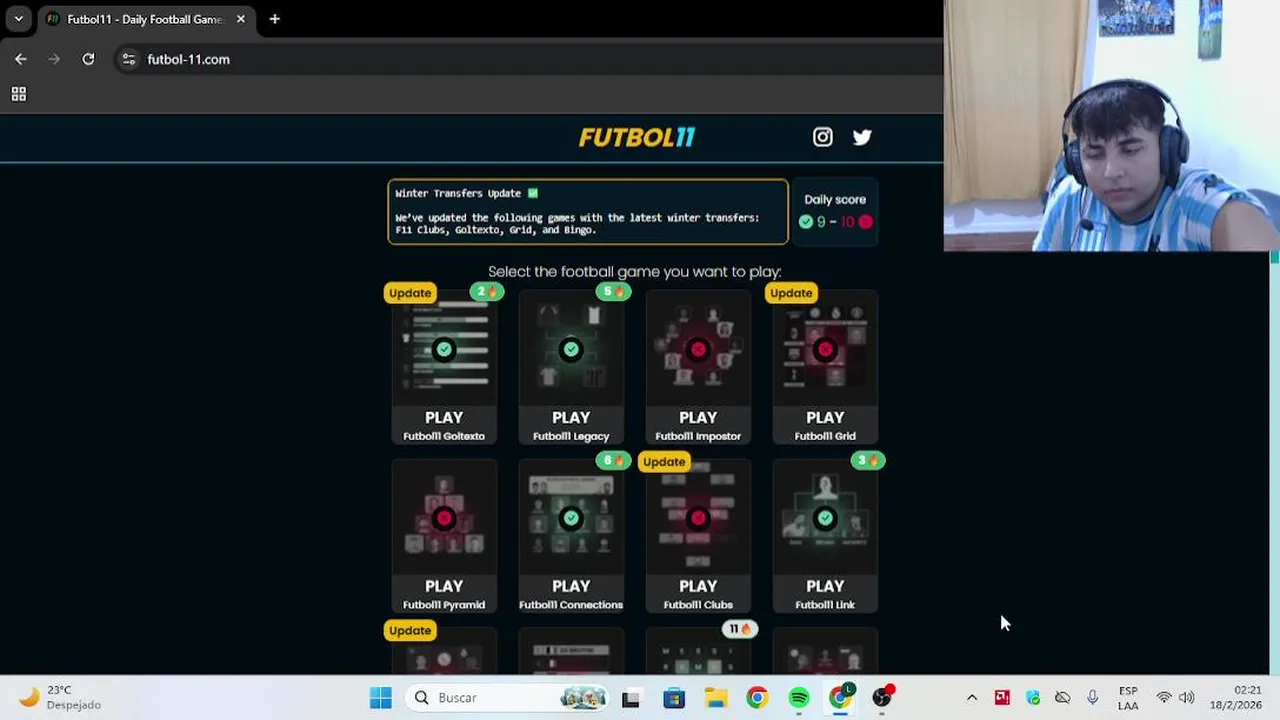The image size is (1280, 720).
Task: Click the Winter Transfers Update notice
Action: (588, 212)
